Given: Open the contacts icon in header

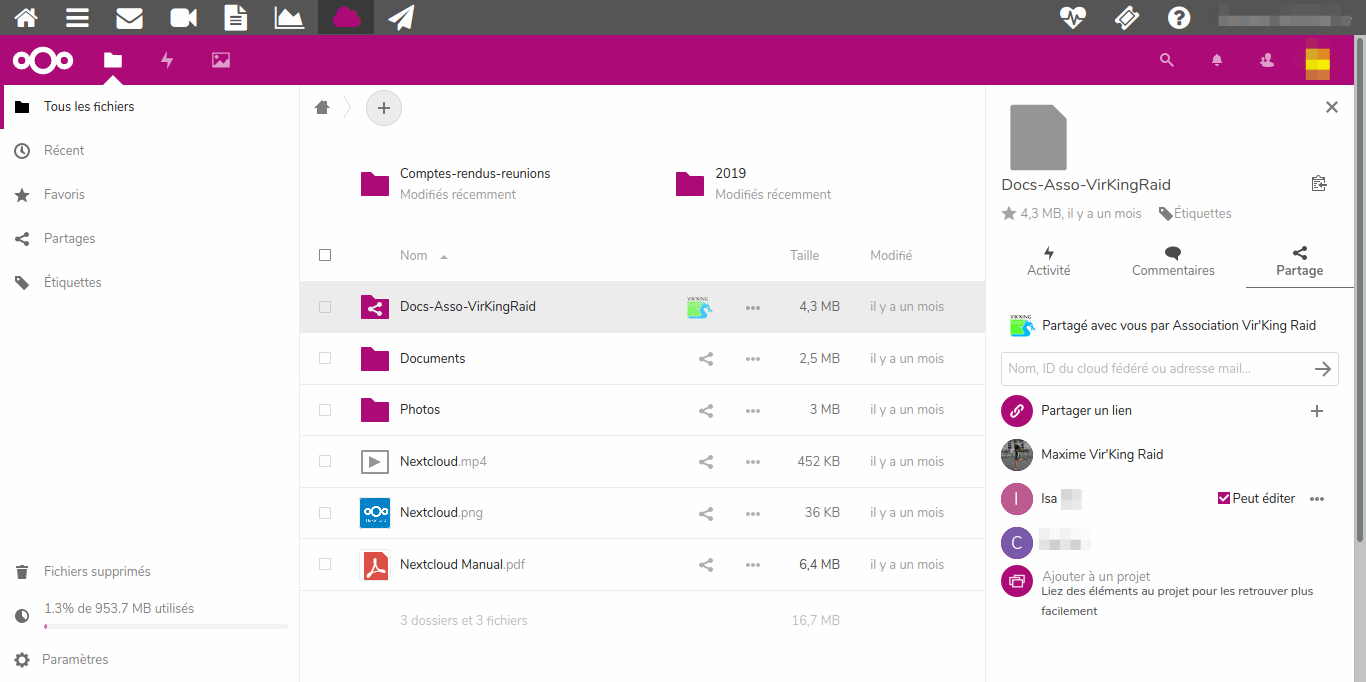Looking at the screenshot, I should (x=1267, y=60).
